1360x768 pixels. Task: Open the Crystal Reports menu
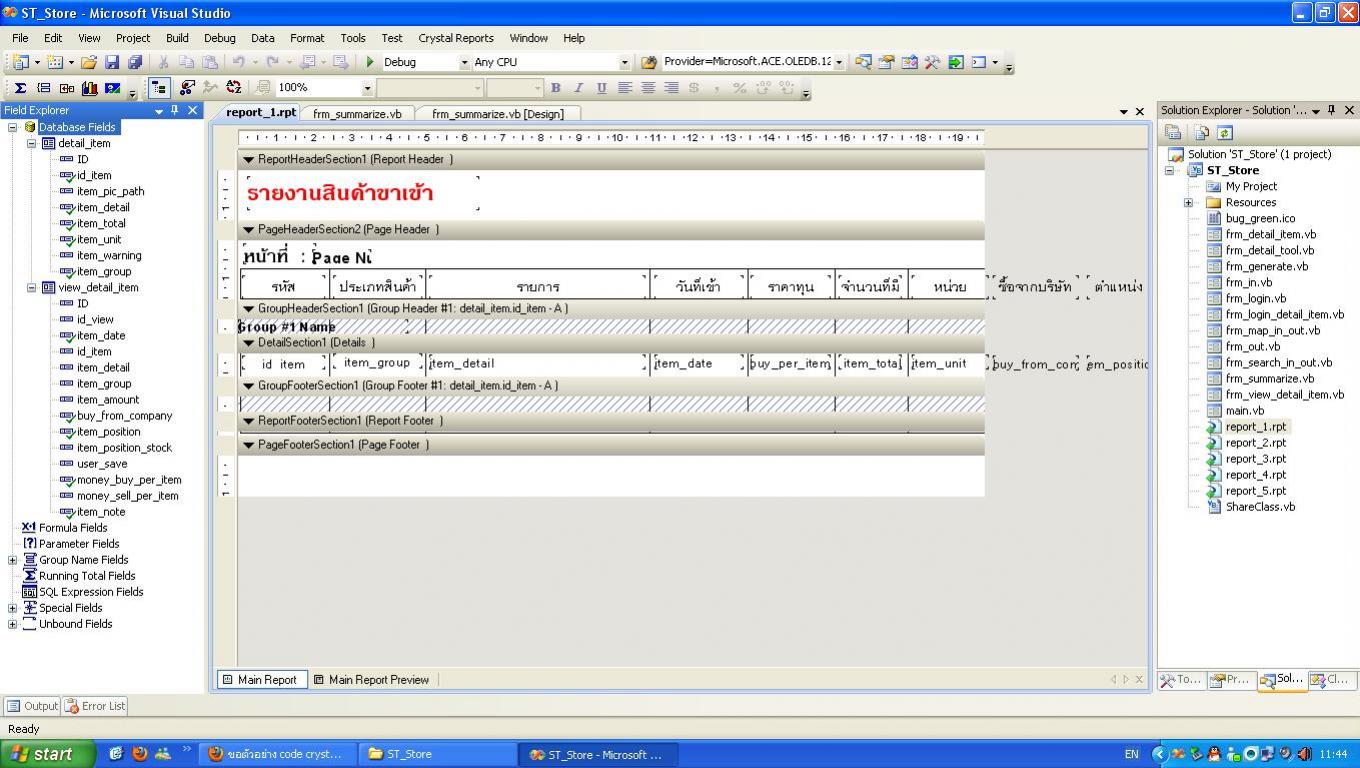click(x=456, y=38)
